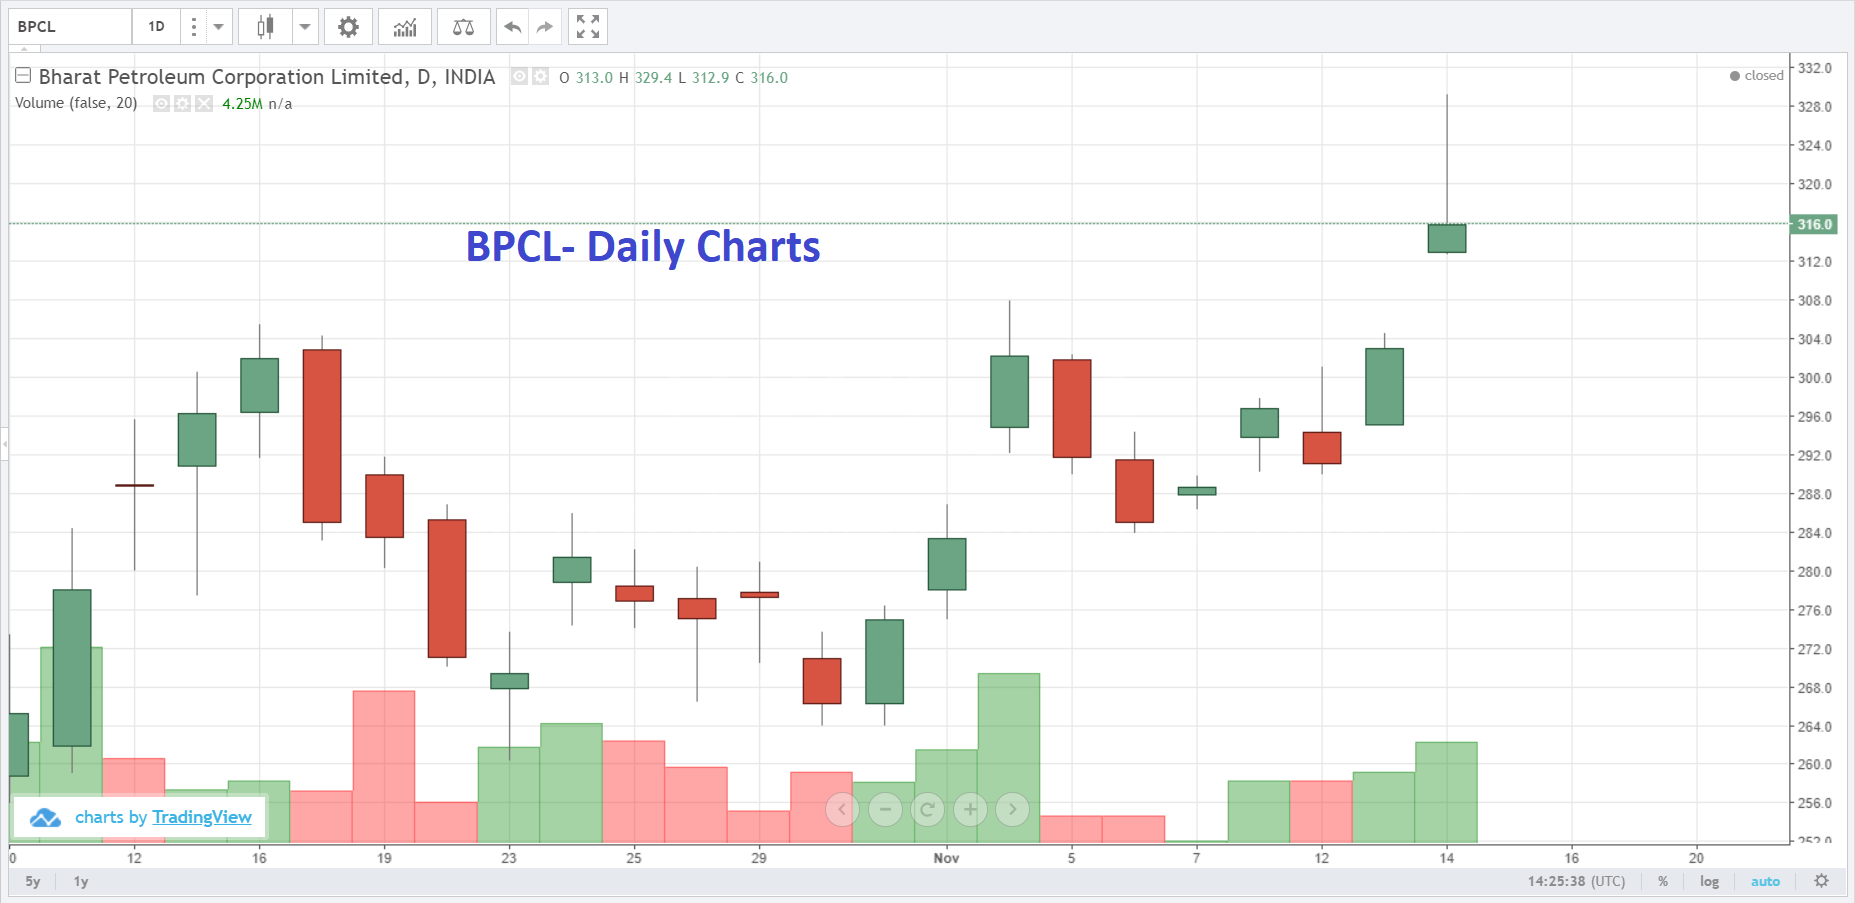Toggle auto scale
1855x903 pixels.
1765,881
